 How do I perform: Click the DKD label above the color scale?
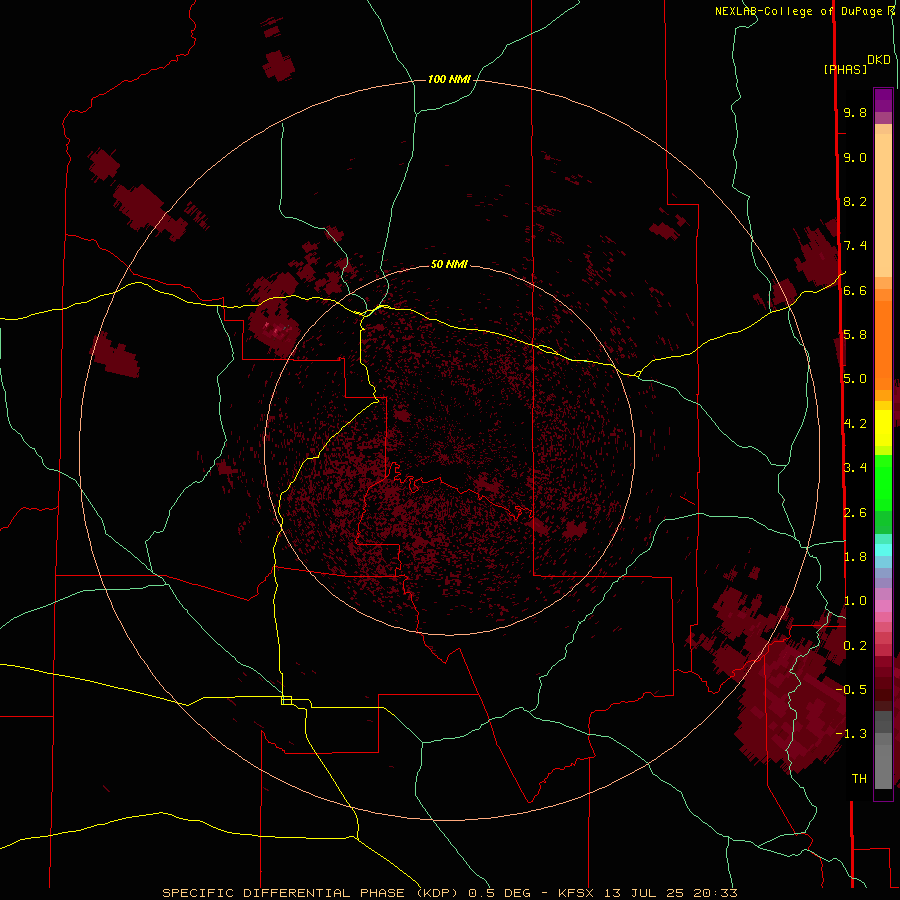[x=879, y=60]
